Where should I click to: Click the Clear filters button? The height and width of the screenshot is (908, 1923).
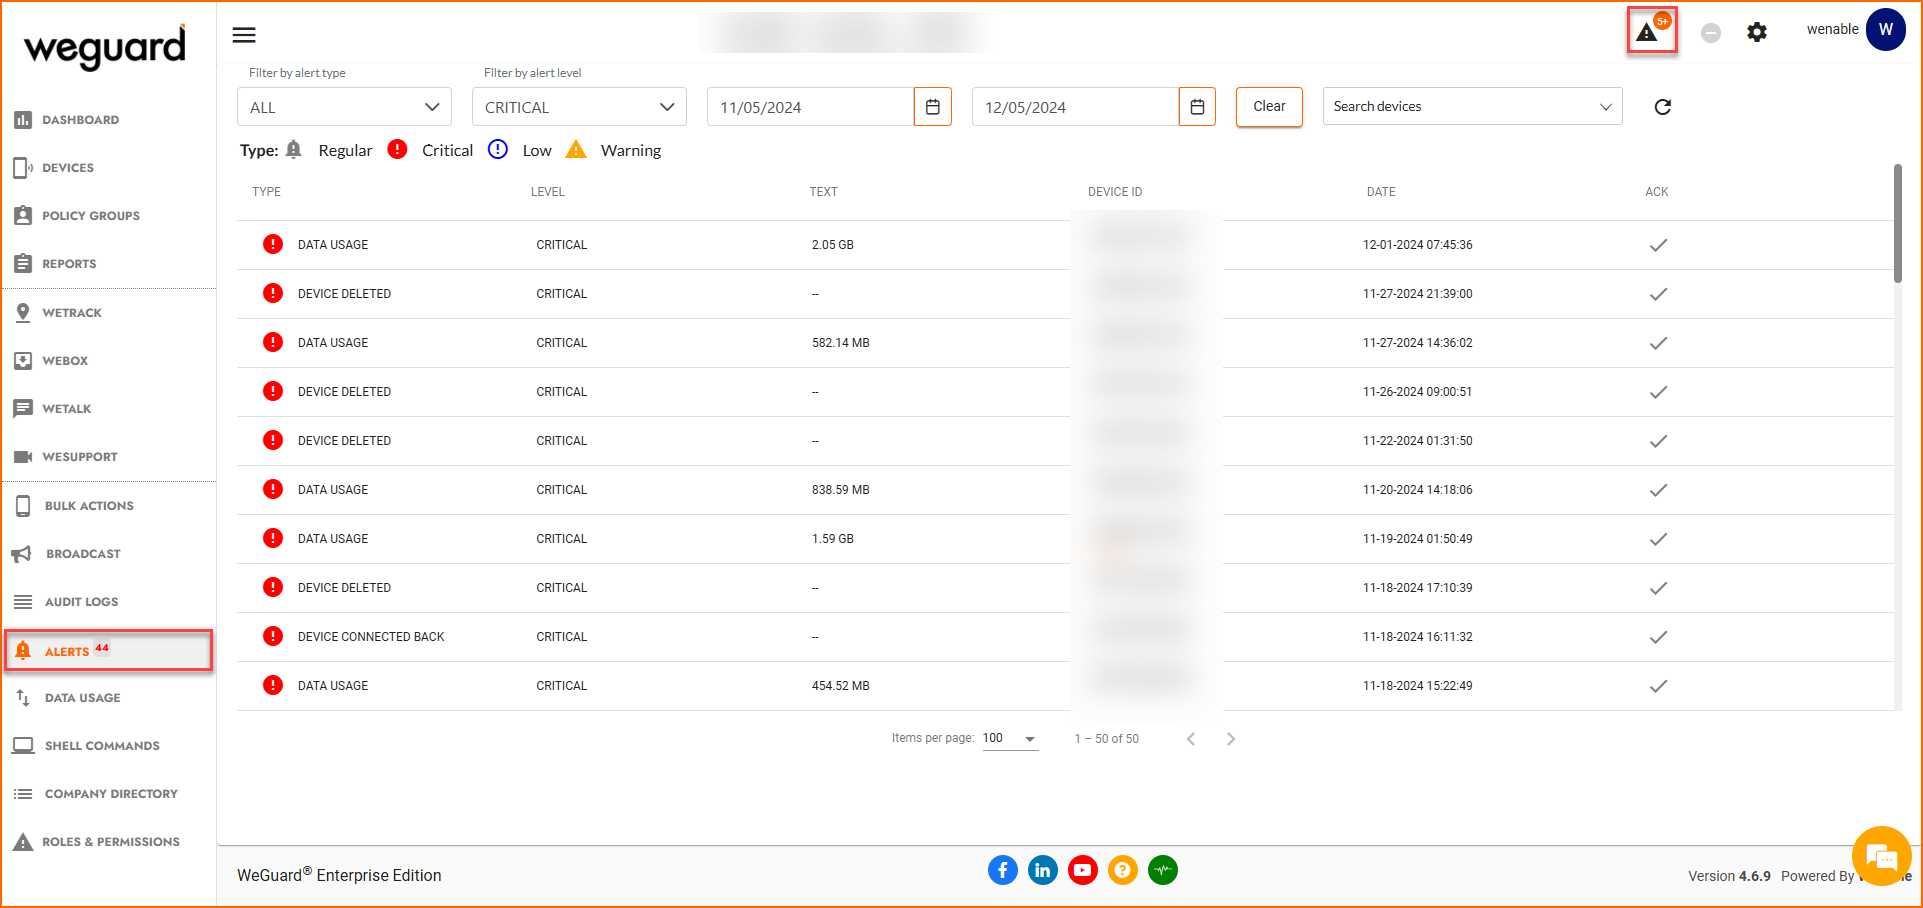click(1269, 107)
